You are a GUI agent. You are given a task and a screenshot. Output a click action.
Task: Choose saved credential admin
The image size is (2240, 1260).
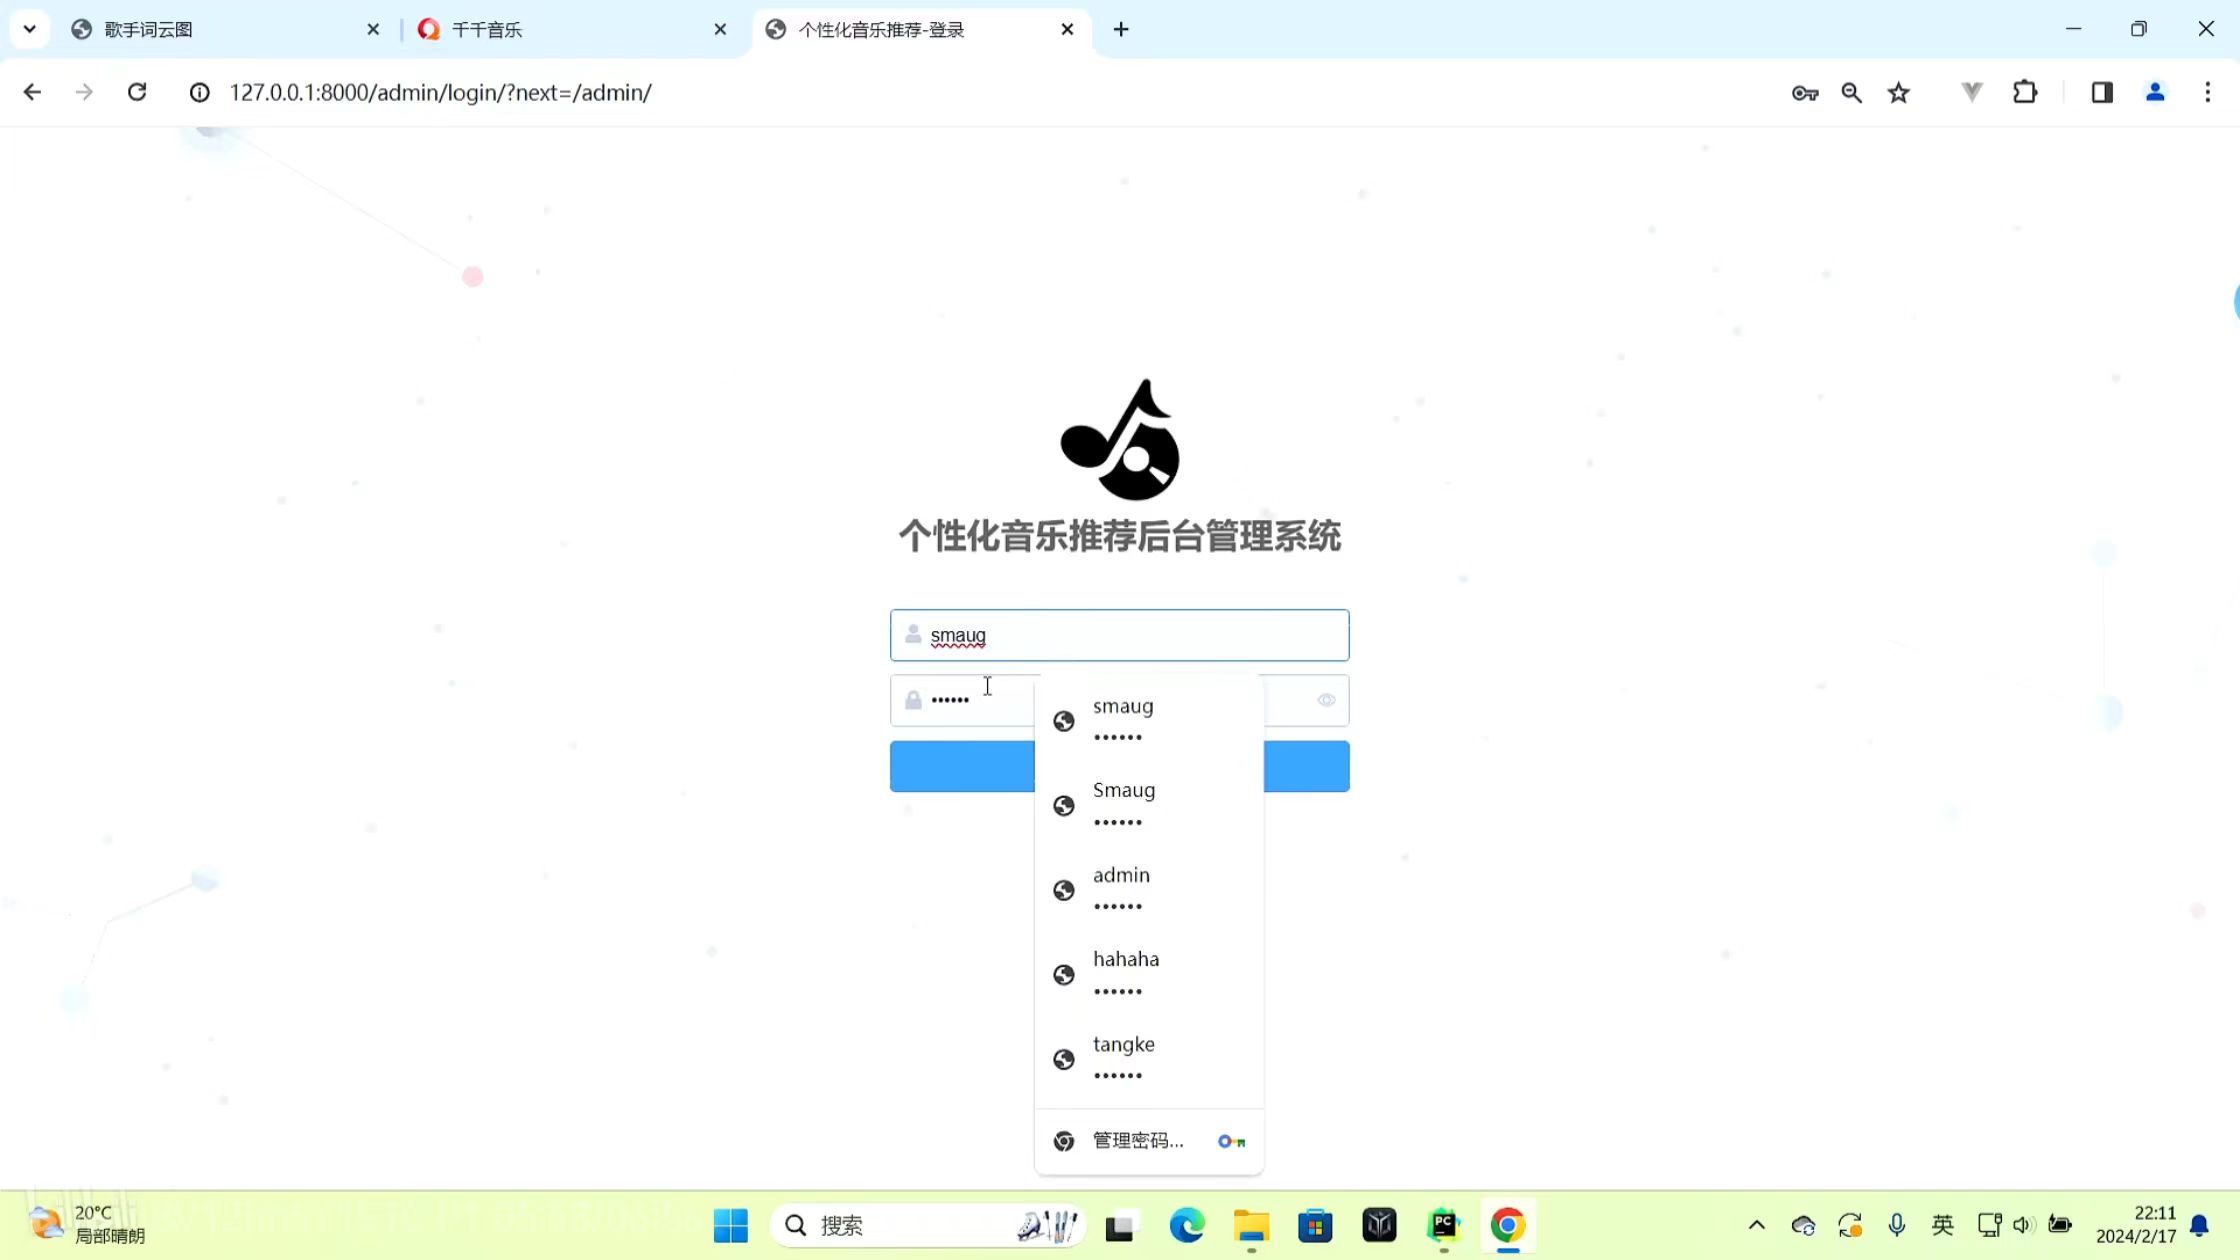[x=1149, y=889]
